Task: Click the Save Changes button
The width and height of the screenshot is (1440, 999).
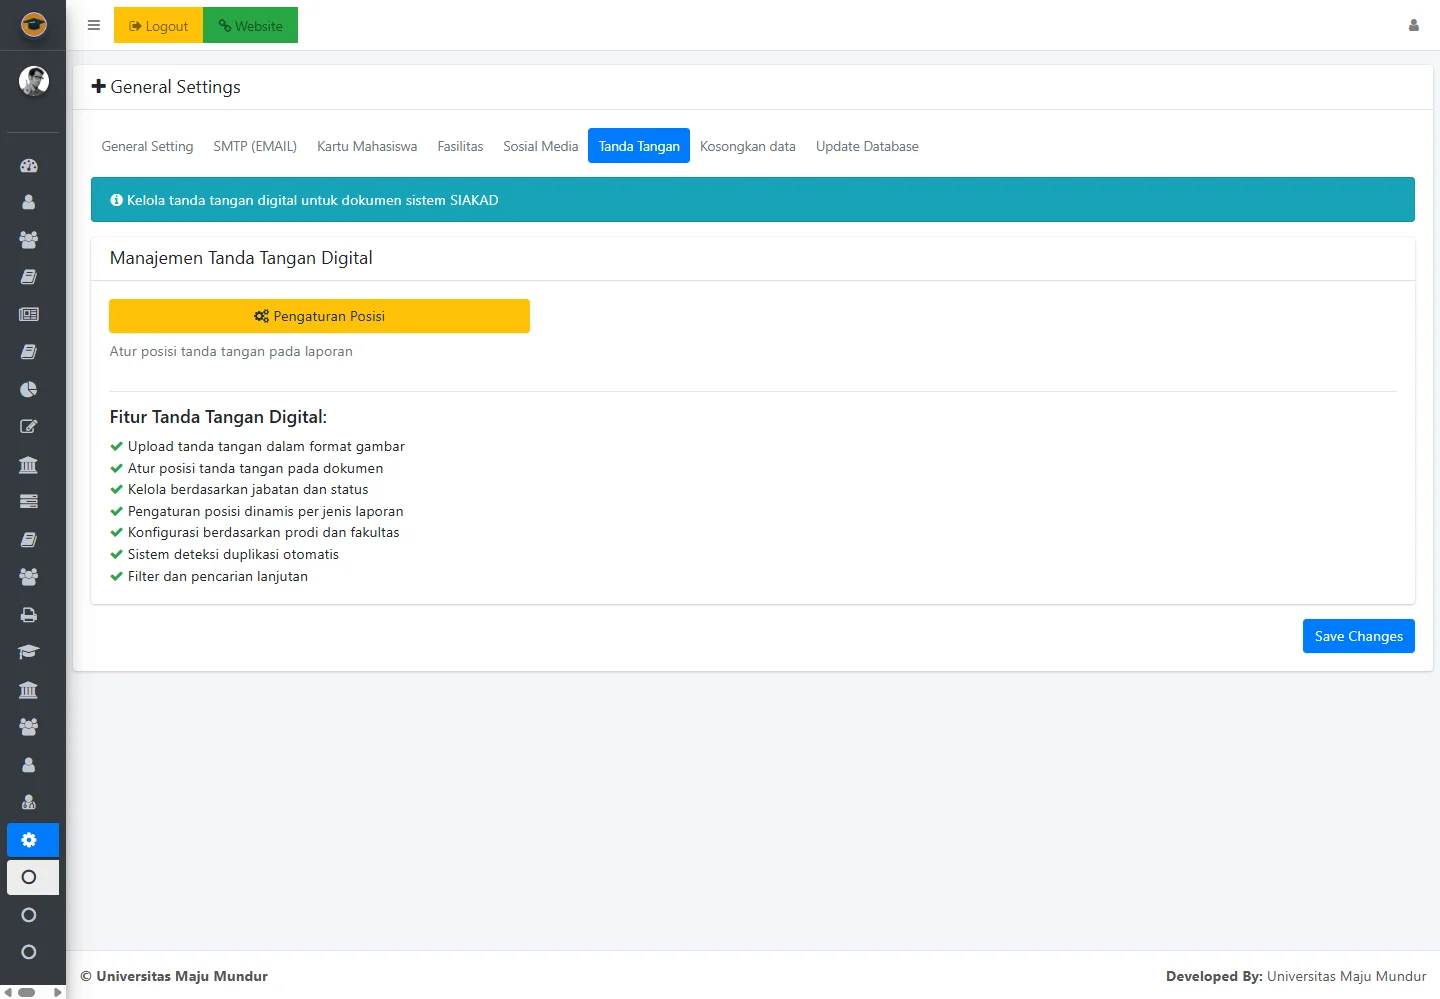Action: coord(1358,636)
